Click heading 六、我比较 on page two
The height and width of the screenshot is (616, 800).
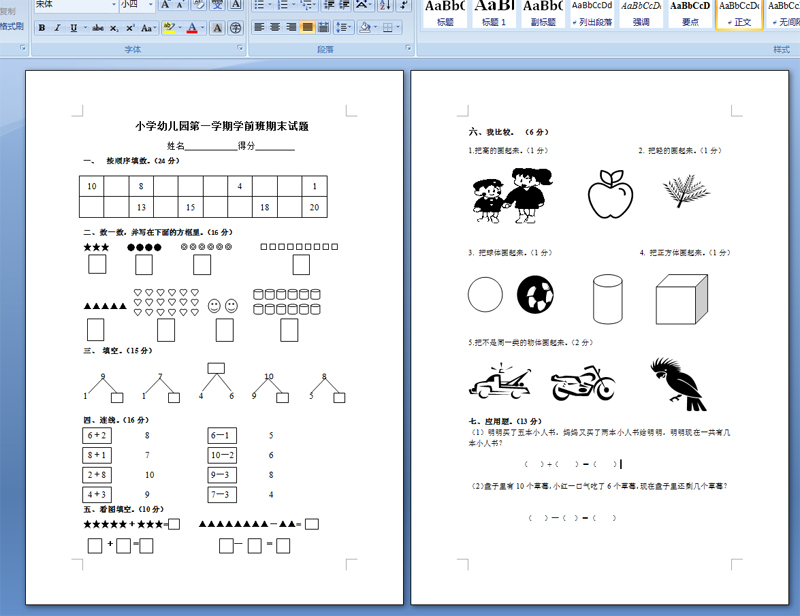pyautogui.click(x=508, y=132)
